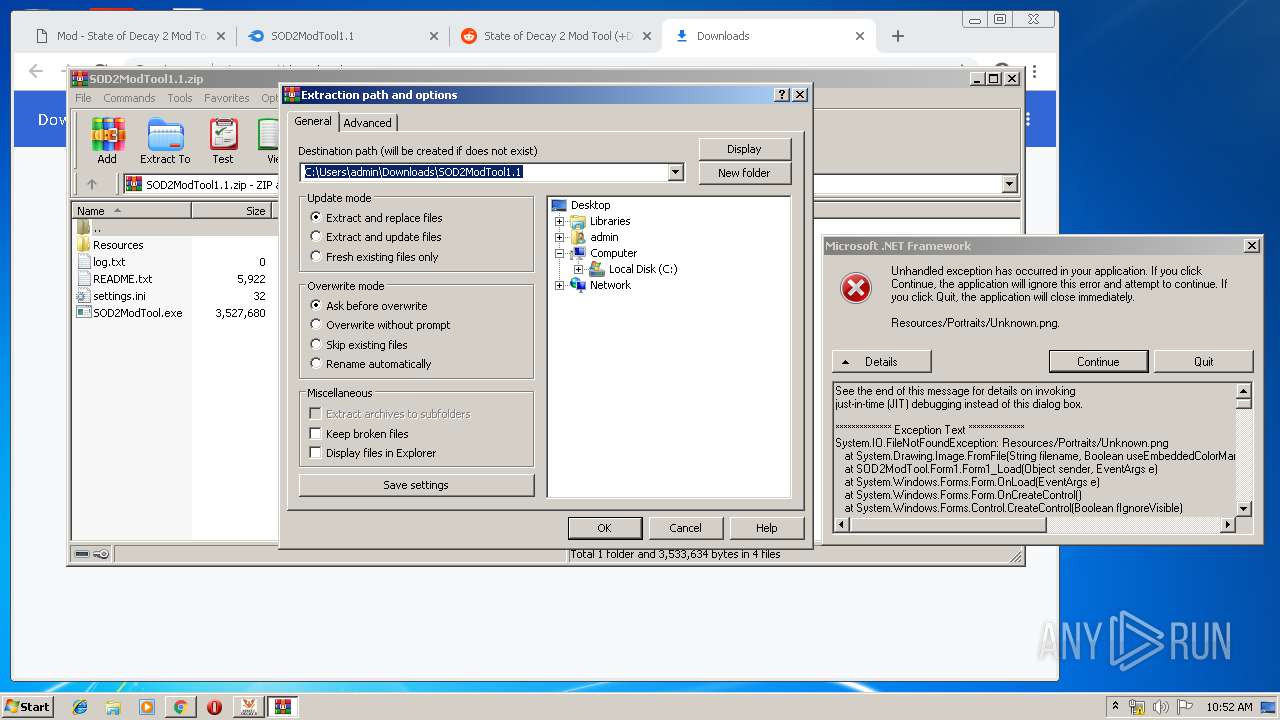Collapse Details in the .NET Framework dialog
This screenshot has height=720, width=1280.
pyautogui.click(x=881, y=362)
